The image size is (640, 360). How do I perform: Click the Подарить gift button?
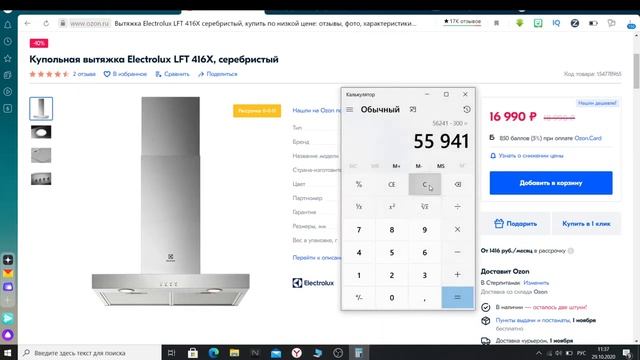pyautogui.click(x=516, y=224)
